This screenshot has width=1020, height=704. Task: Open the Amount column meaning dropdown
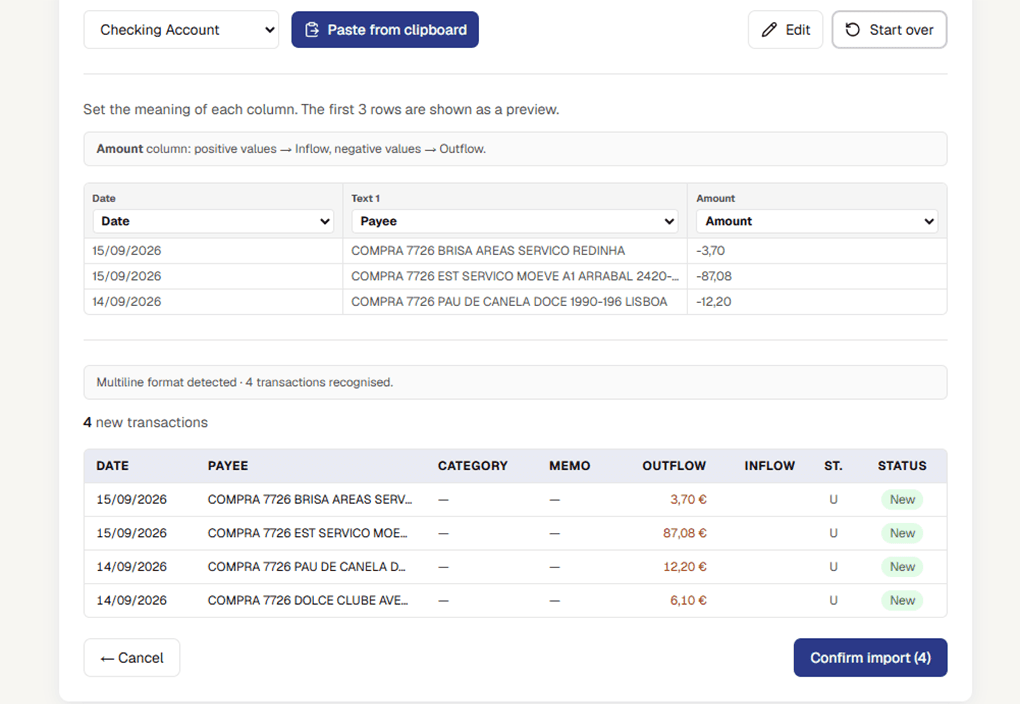point(816,221)
